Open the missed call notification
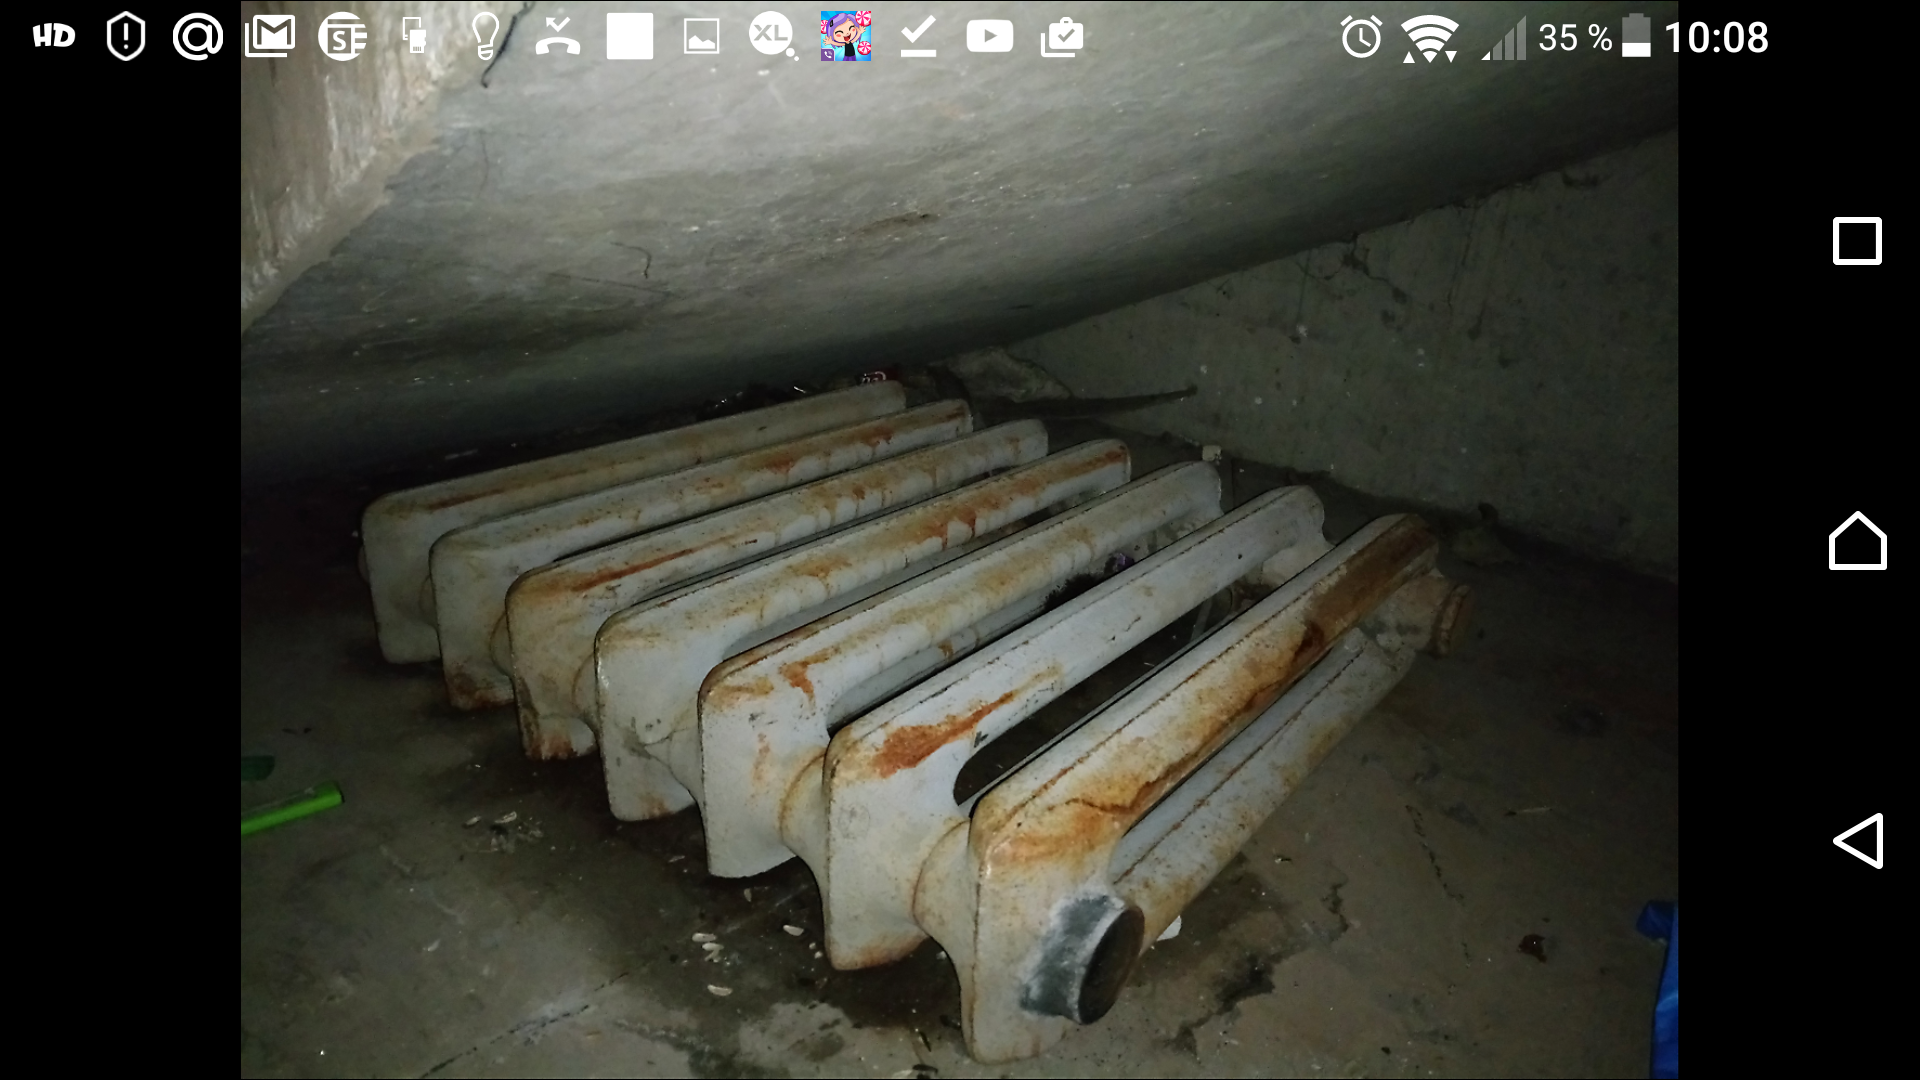1920x1080 pixels. pyautogui.click(x=557, y=37)
